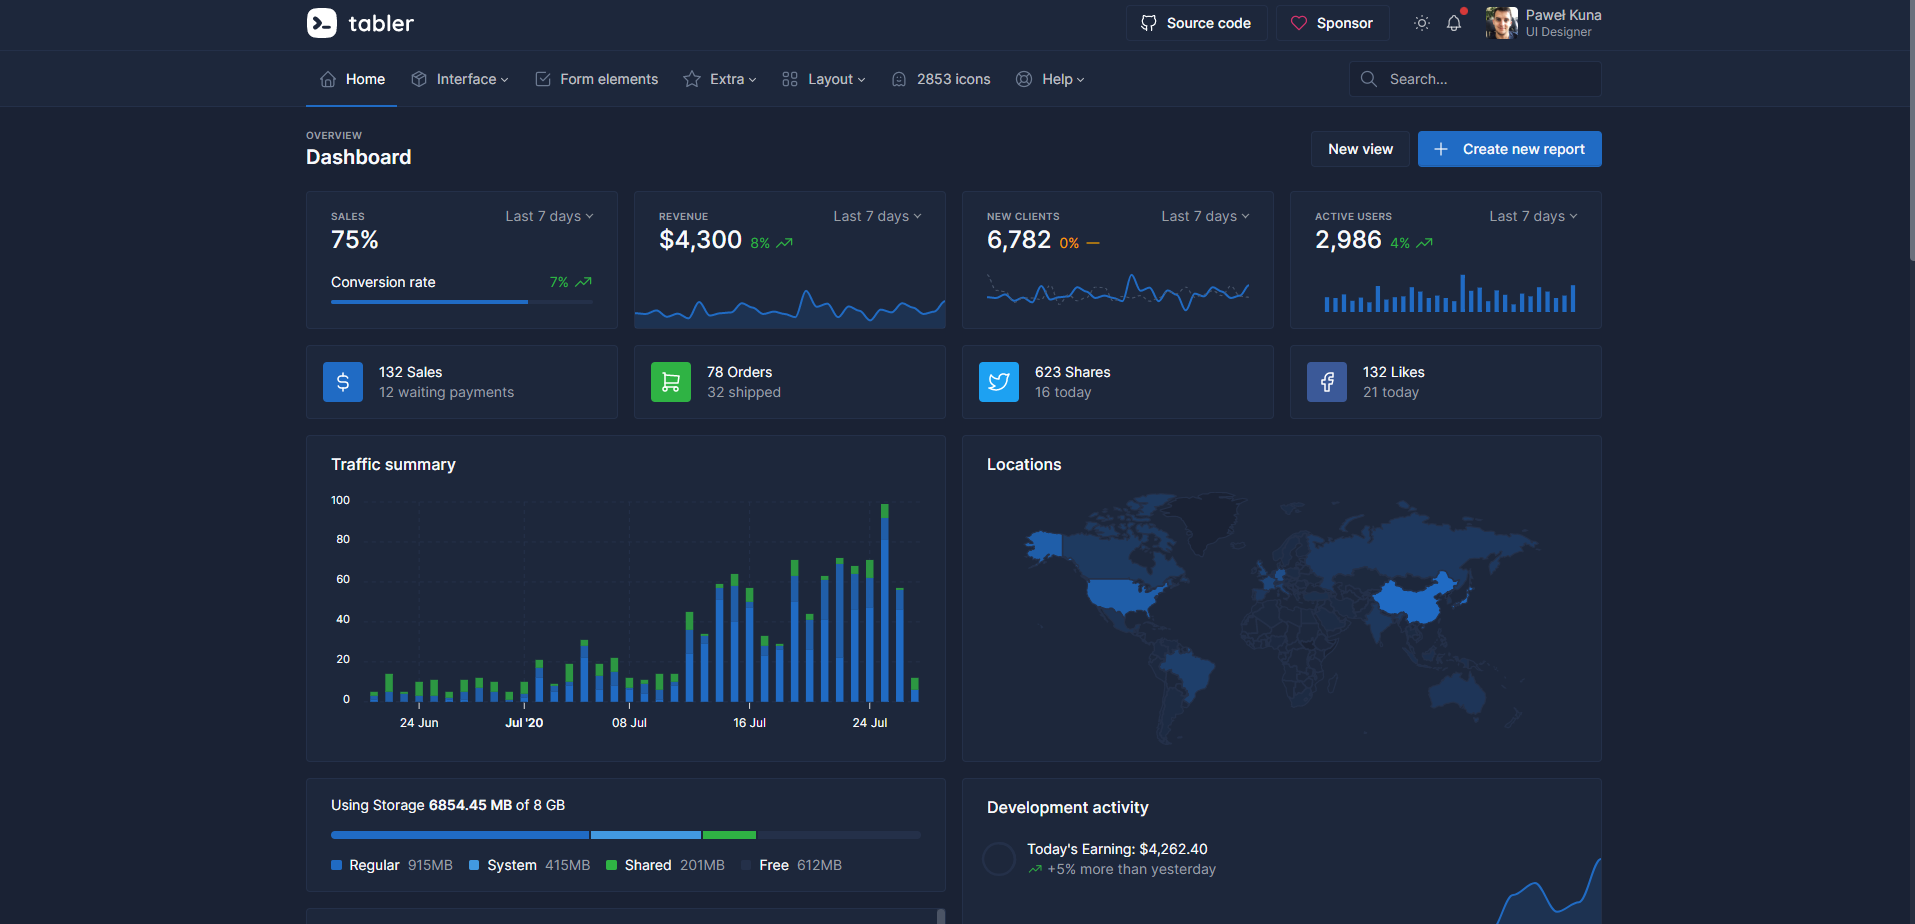This screenshot has width=1915, height=924.
Task: Open notifications bell icon
Action: [1454, 23]
